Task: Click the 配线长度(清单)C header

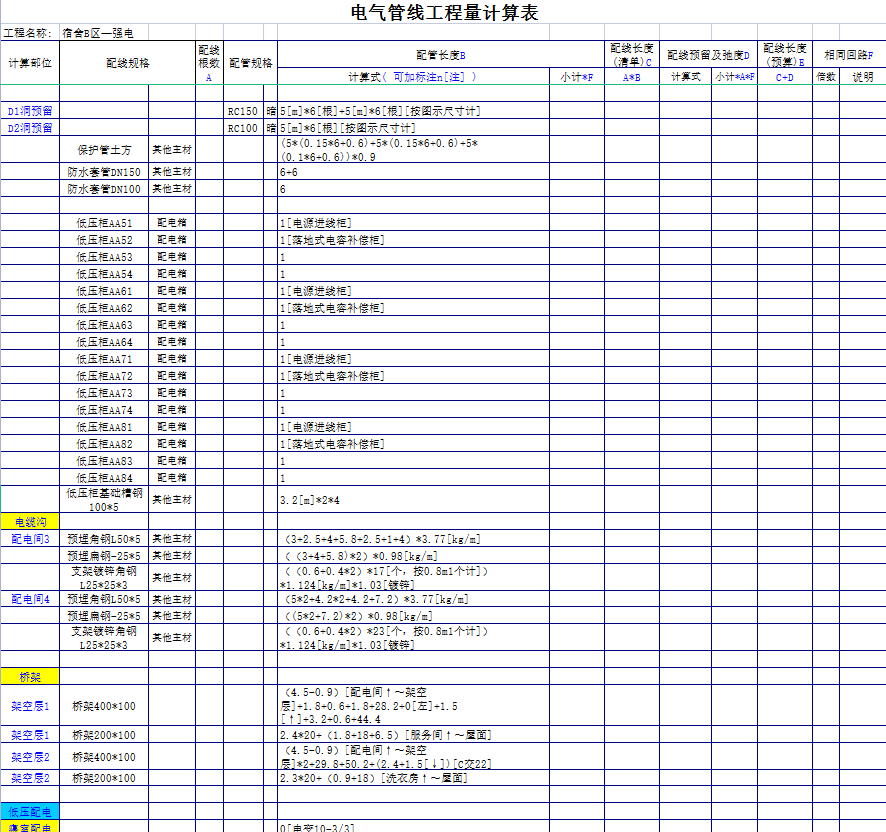Action: pos(632,55)
